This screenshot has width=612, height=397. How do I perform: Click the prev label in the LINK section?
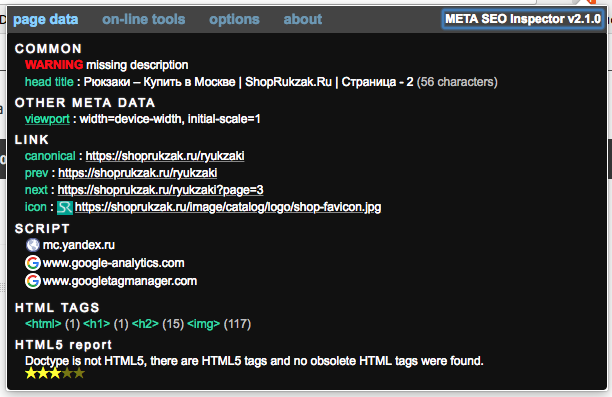pyautogui.click(x=36, y=173)
